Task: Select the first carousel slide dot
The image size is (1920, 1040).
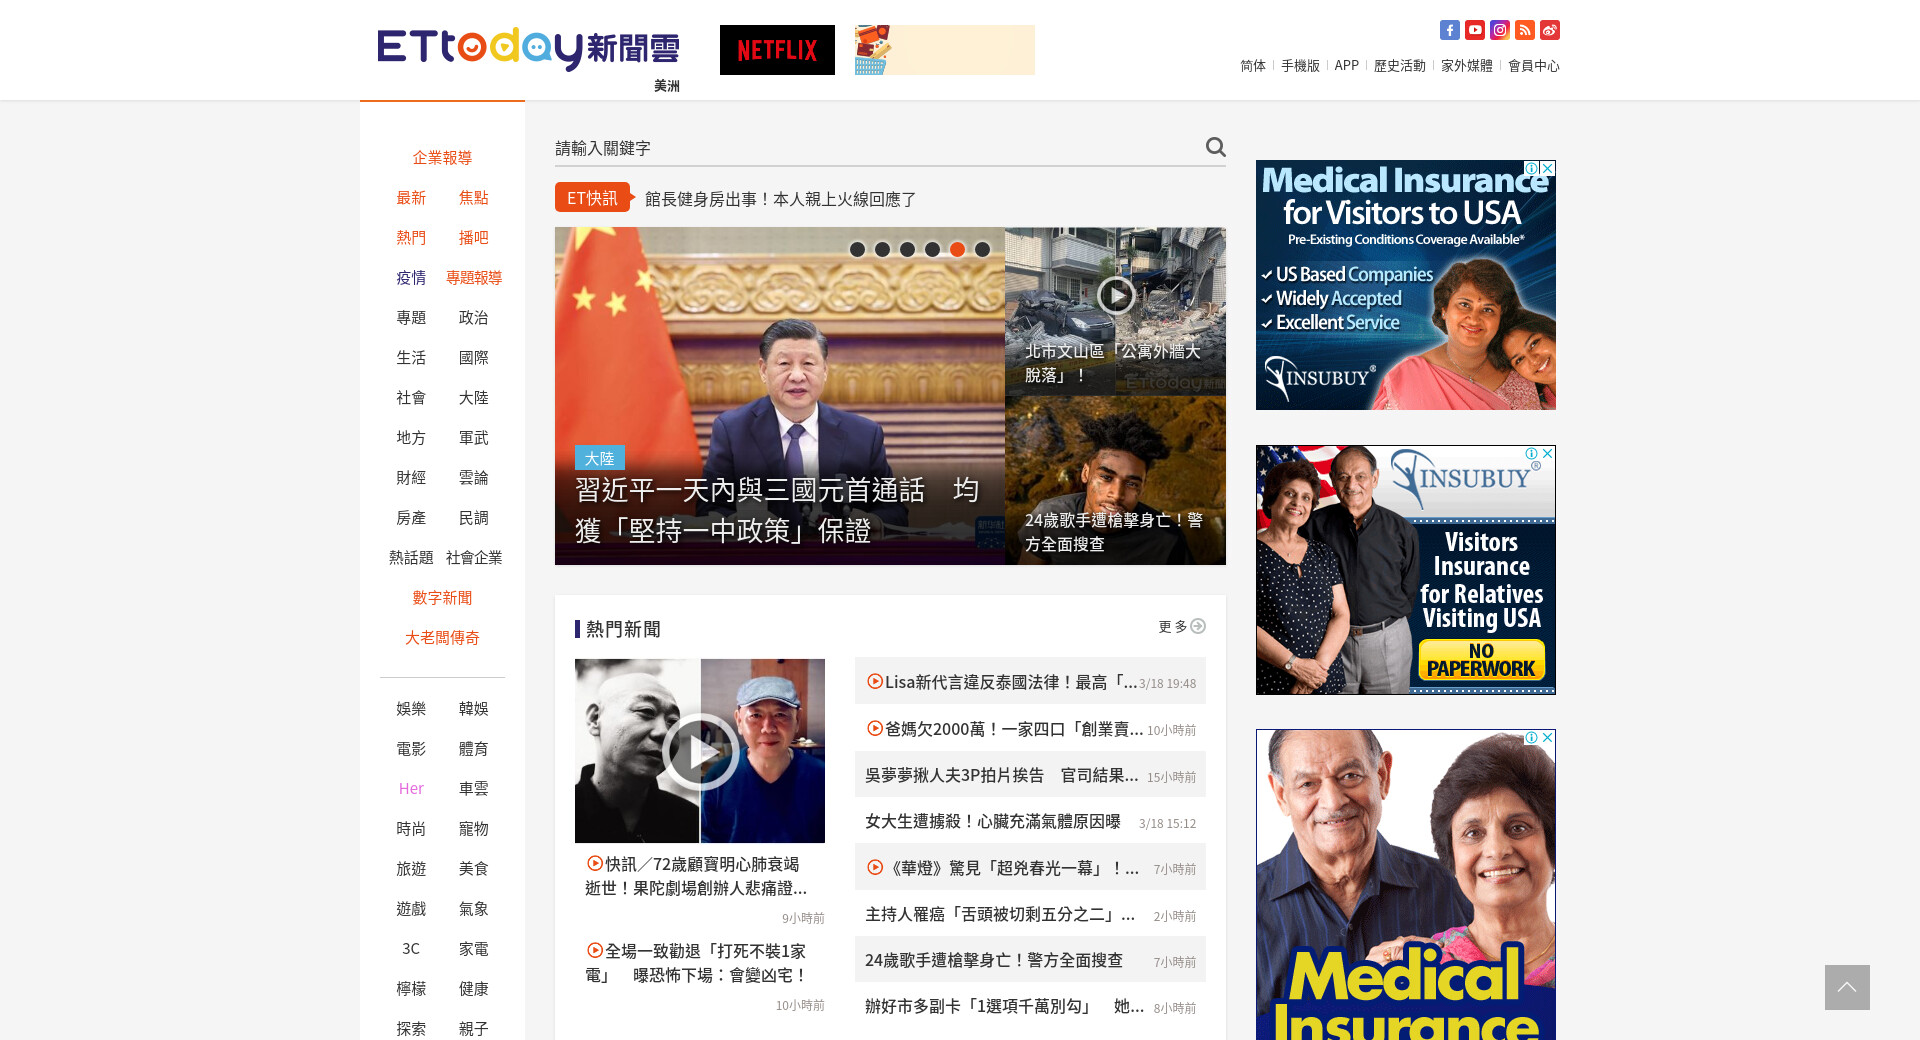Action: [857, 249]
